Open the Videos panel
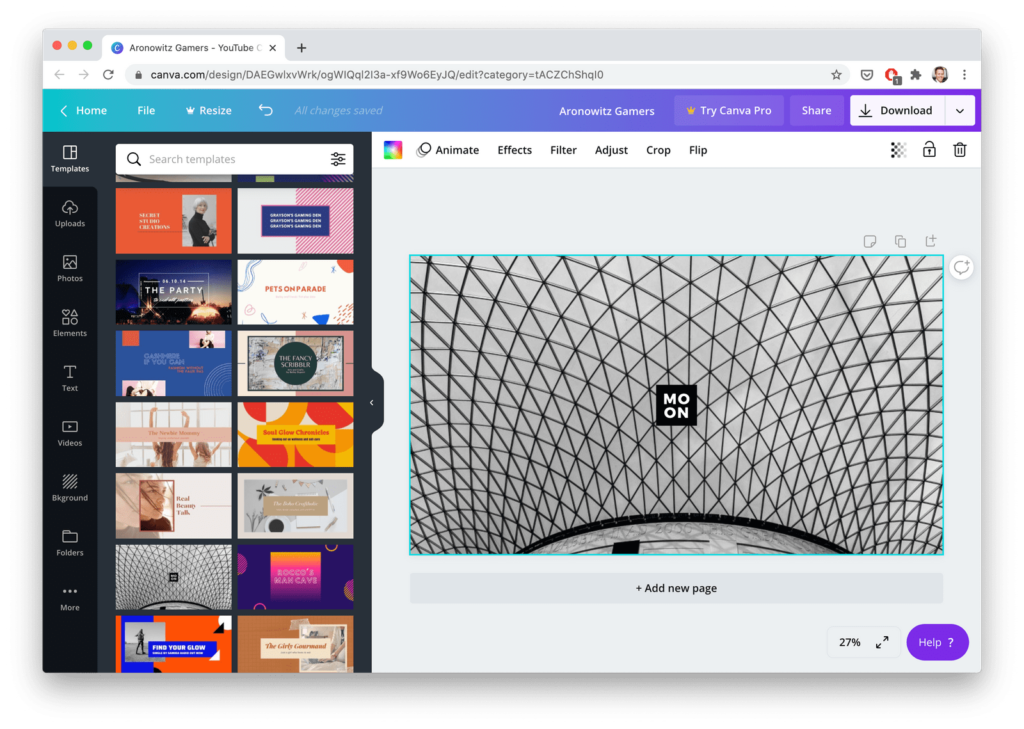The image size is (1024, 729). click(x=70, y=433)
